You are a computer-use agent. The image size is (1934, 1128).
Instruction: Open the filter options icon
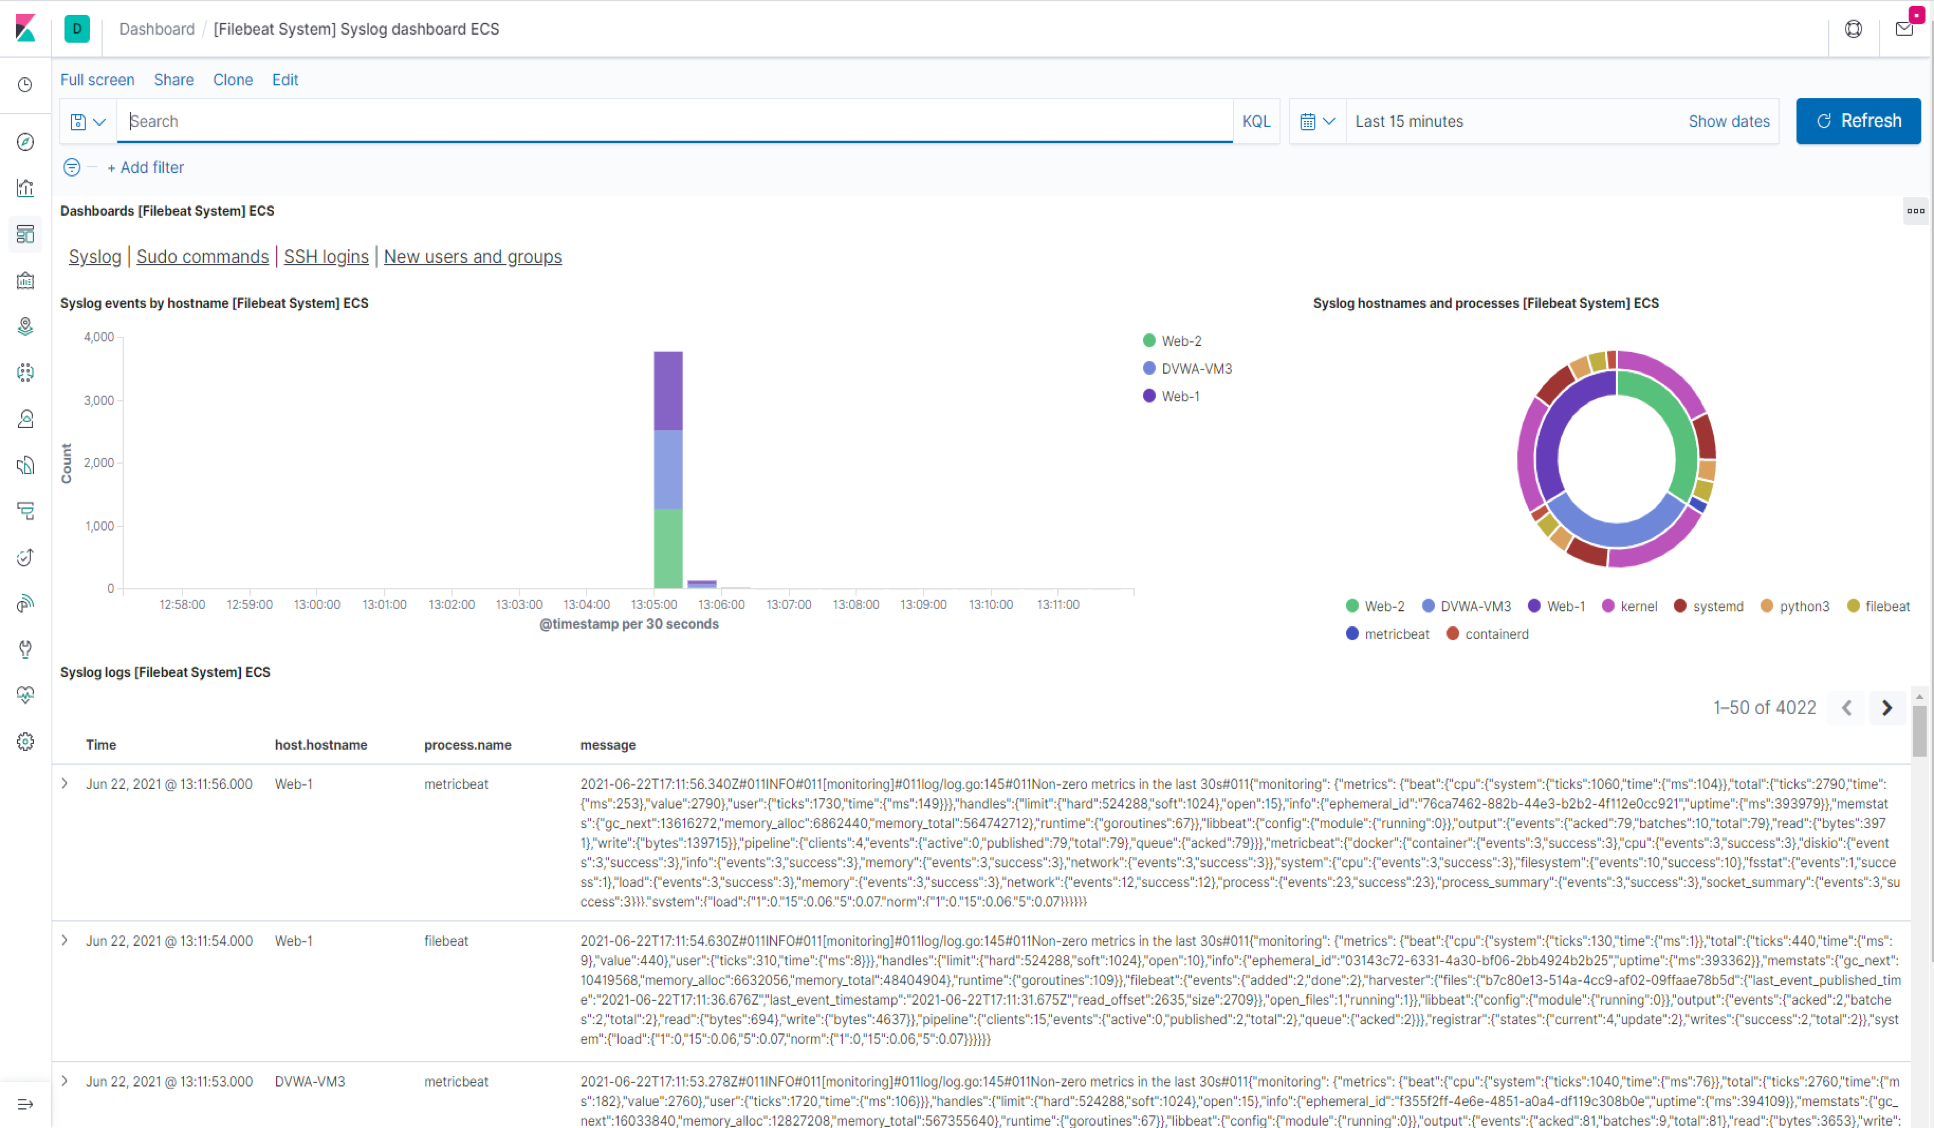coord(72,167)
